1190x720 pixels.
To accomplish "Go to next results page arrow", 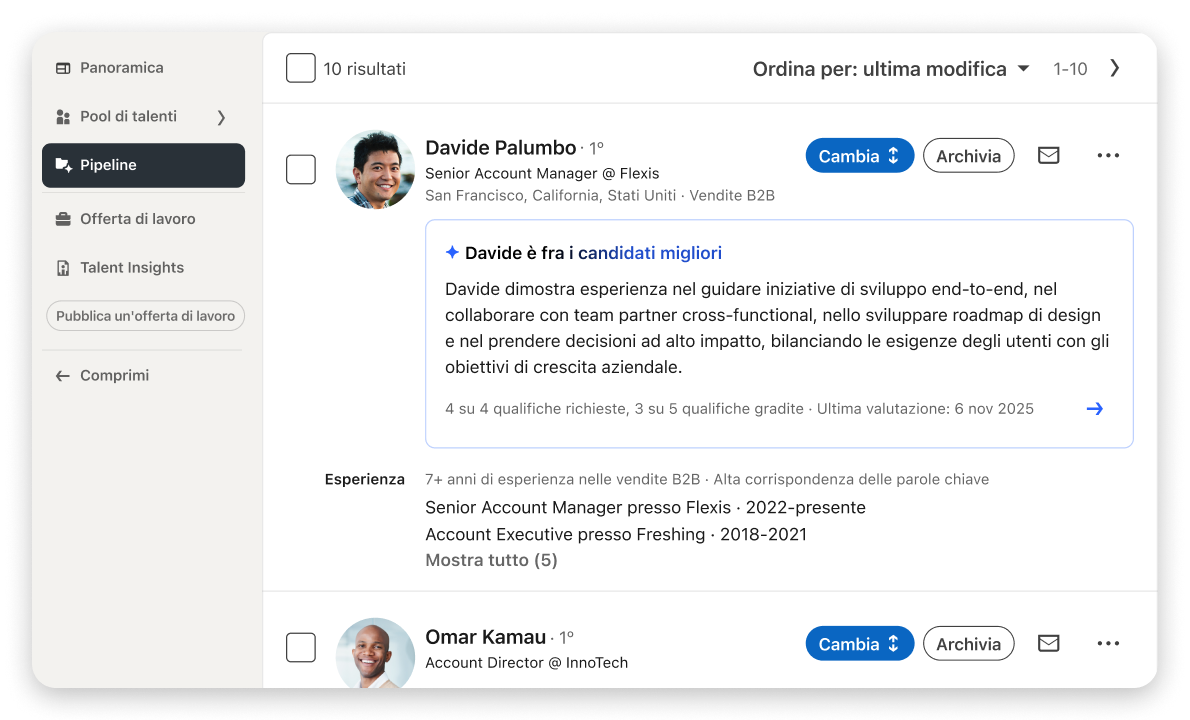I will coord(1114,68).
